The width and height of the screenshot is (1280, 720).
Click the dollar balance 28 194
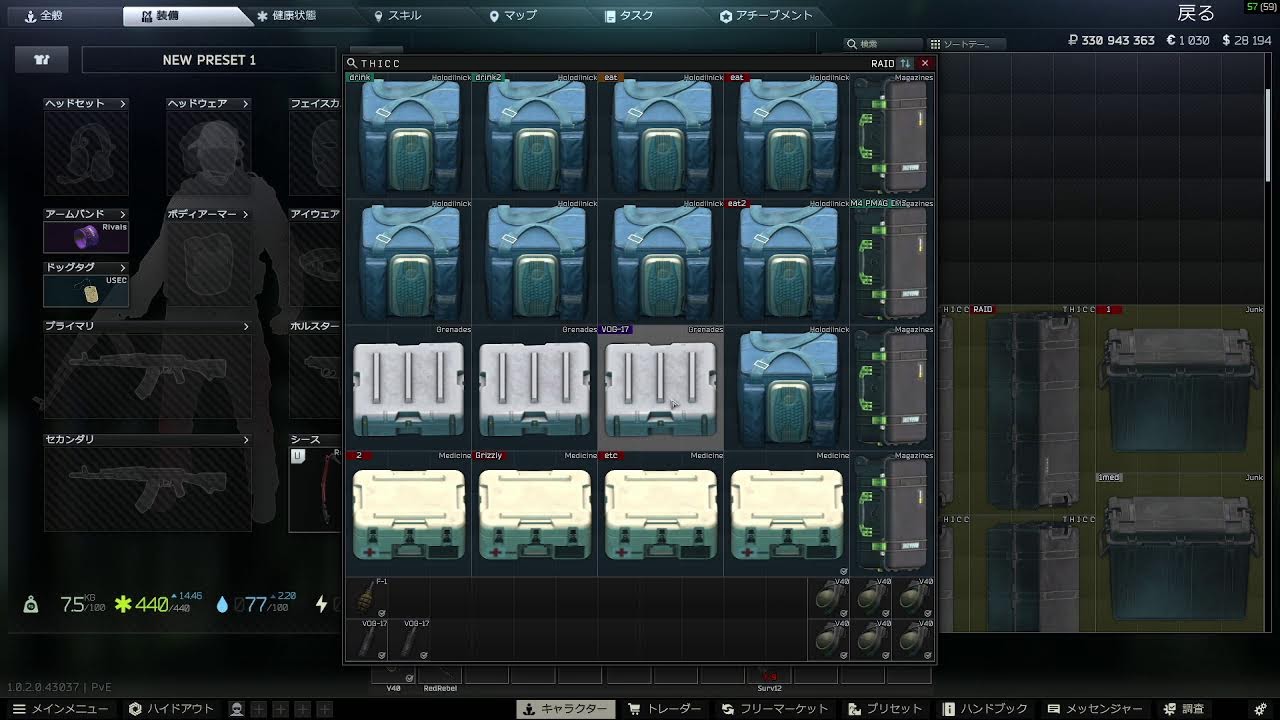click(1247, 41)
